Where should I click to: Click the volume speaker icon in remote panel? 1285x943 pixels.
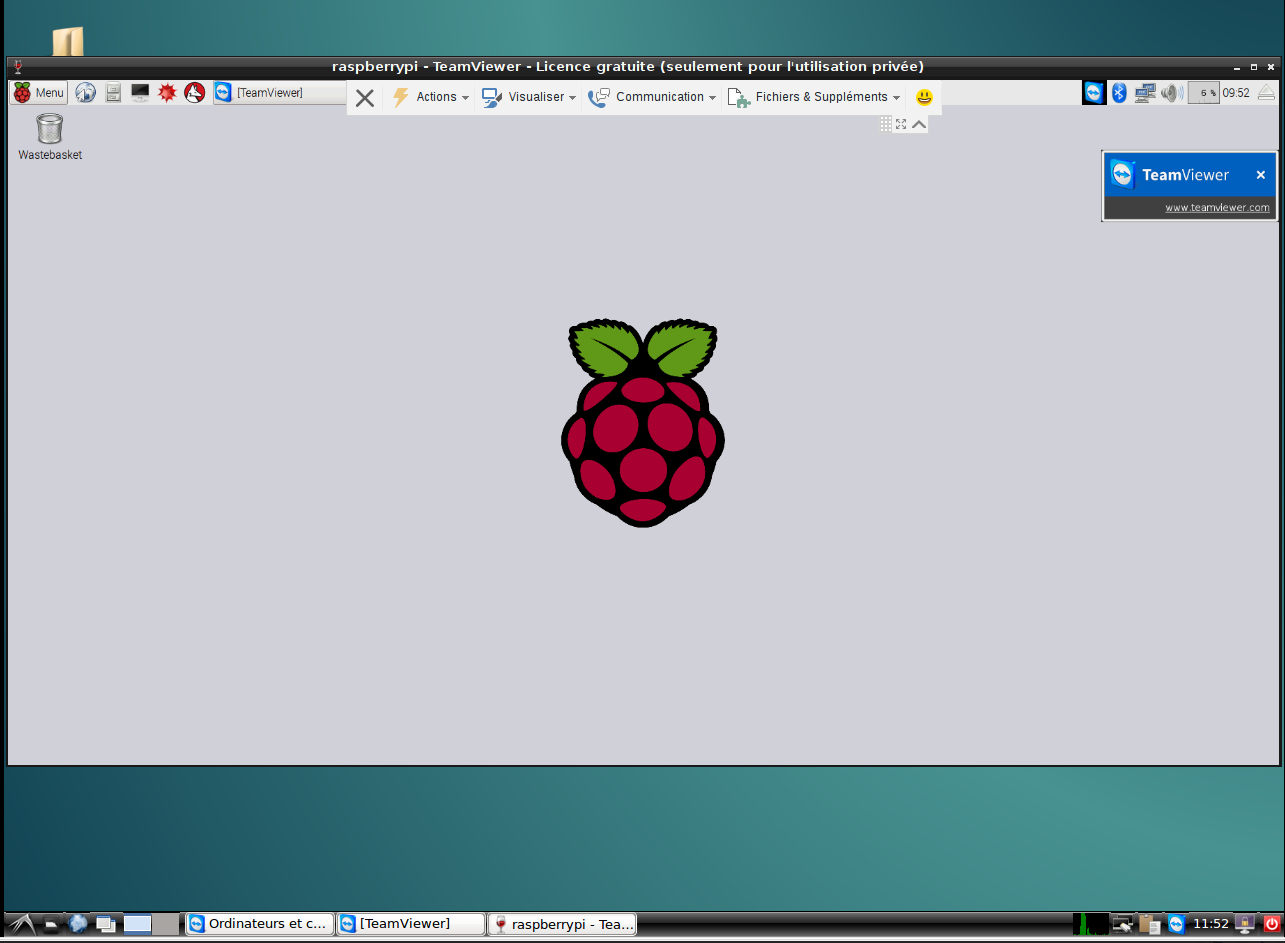(x=1172, y=93)
